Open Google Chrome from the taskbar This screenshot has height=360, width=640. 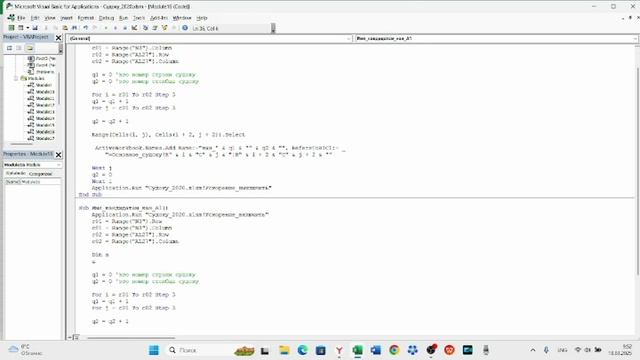(x=394, y=350)
